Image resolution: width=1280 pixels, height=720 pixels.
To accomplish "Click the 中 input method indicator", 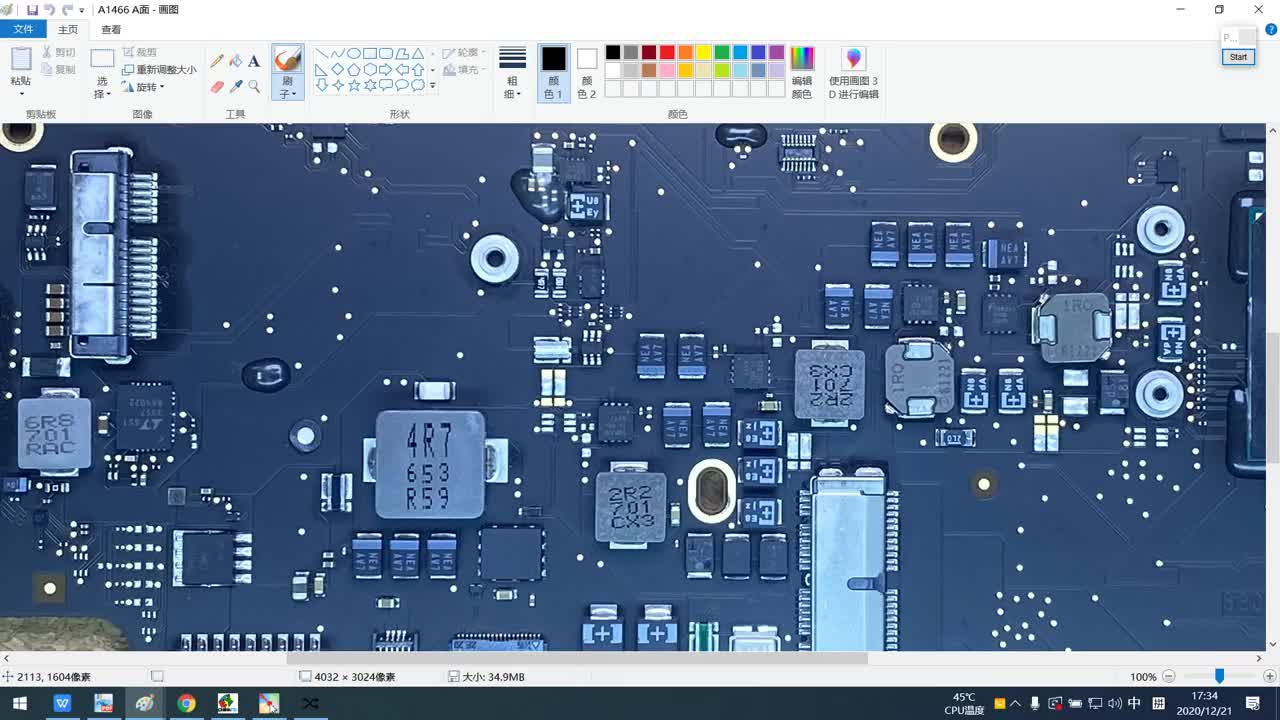I will pyautogui.click(x=1135, y=704).
